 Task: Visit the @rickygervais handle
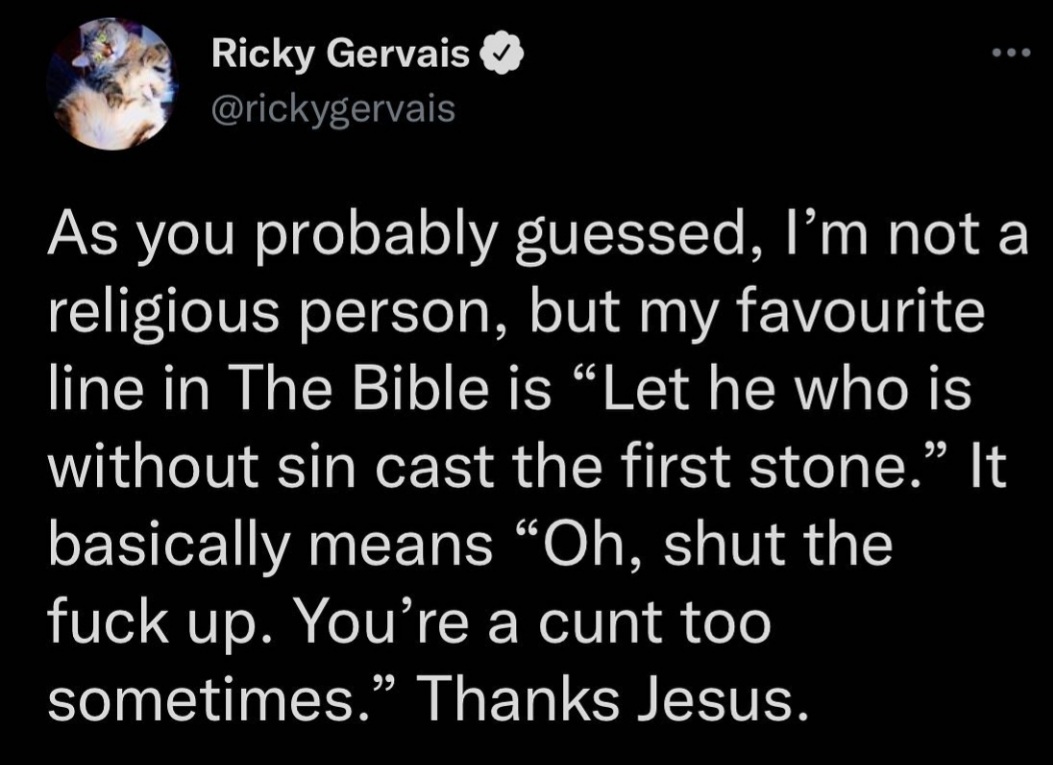click(x=333, y=110)
